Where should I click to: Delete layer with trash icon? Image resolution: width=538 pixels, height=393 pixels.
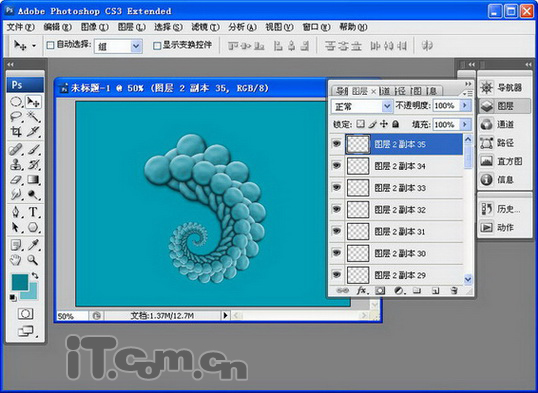[x=454, y=291]
